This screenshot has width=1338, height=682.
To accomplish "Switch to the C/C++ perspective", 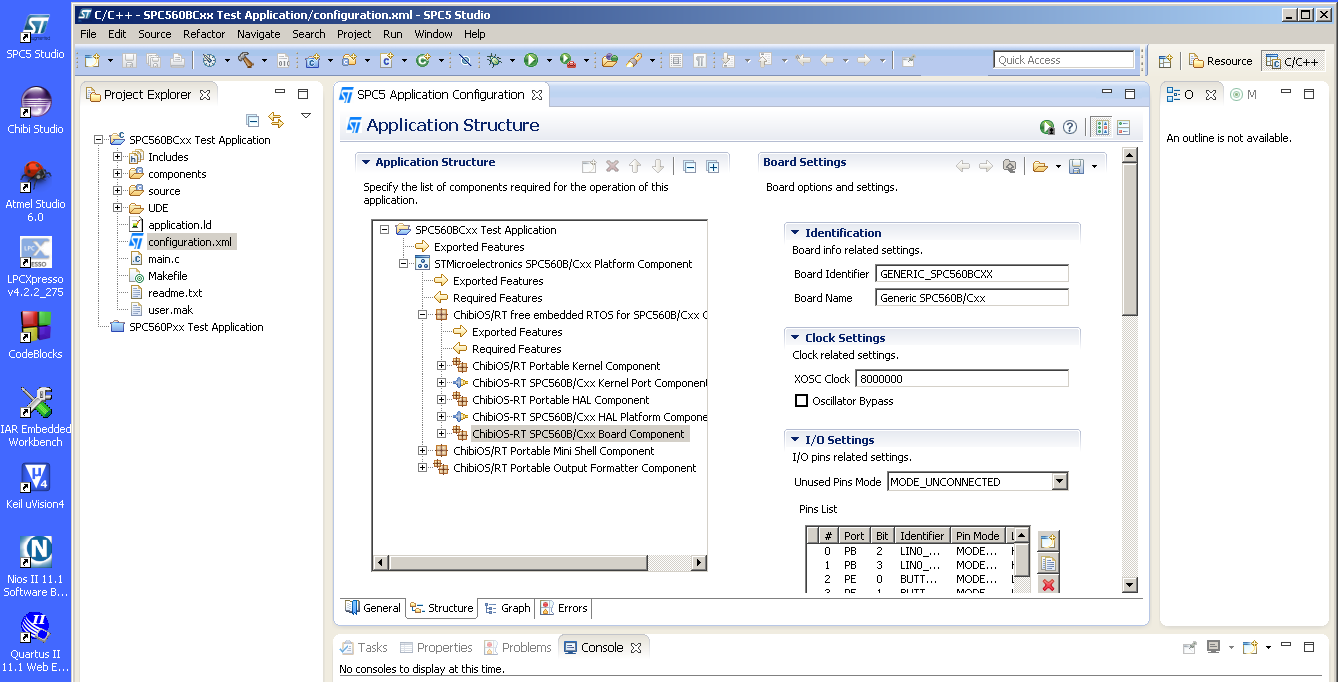I will tap(1292, 61).
